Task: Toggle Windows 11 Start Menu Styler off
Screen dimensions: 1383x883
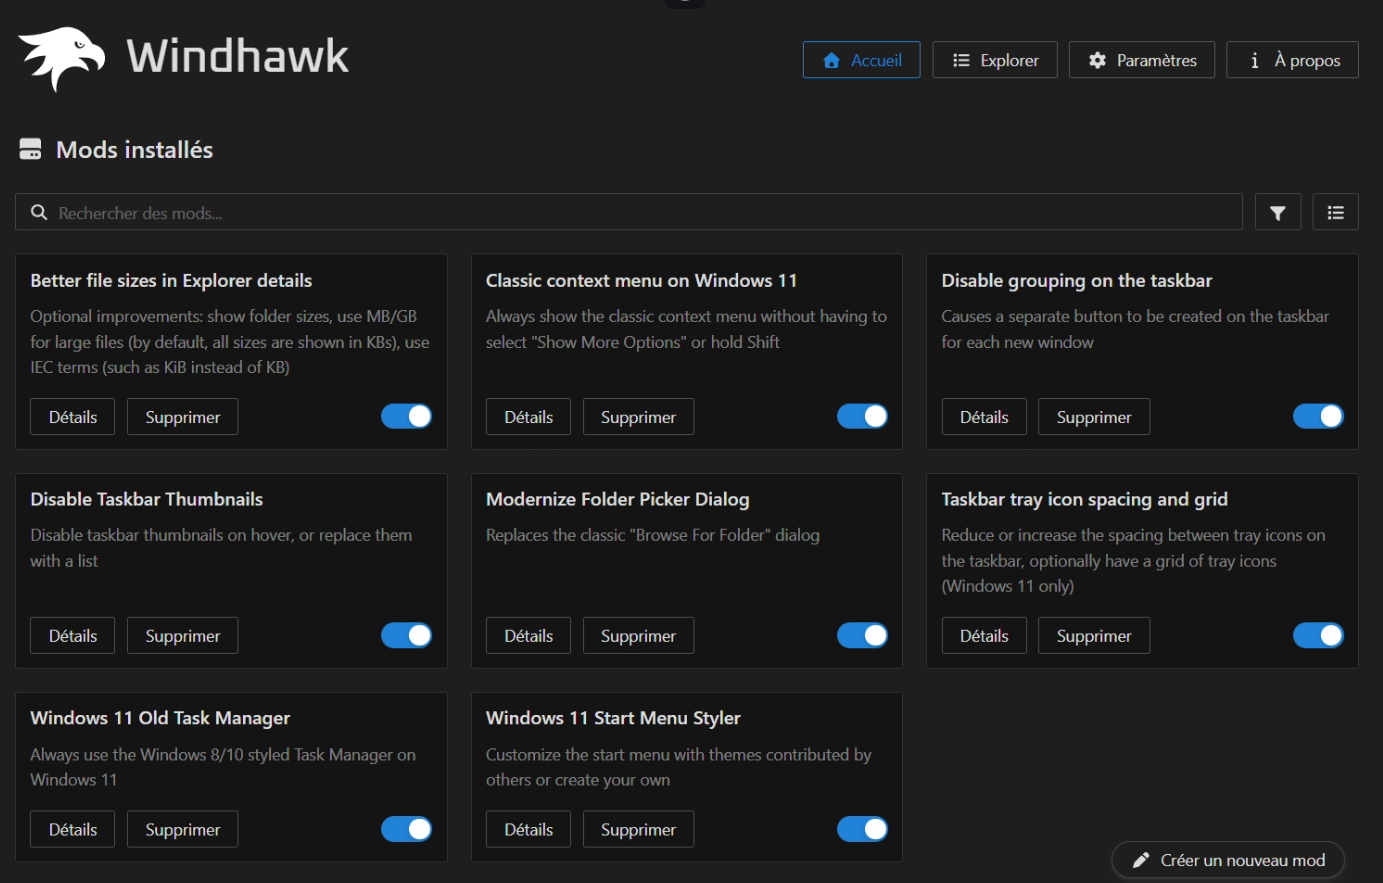Action: pyautogui.click(x=862, y=829)
